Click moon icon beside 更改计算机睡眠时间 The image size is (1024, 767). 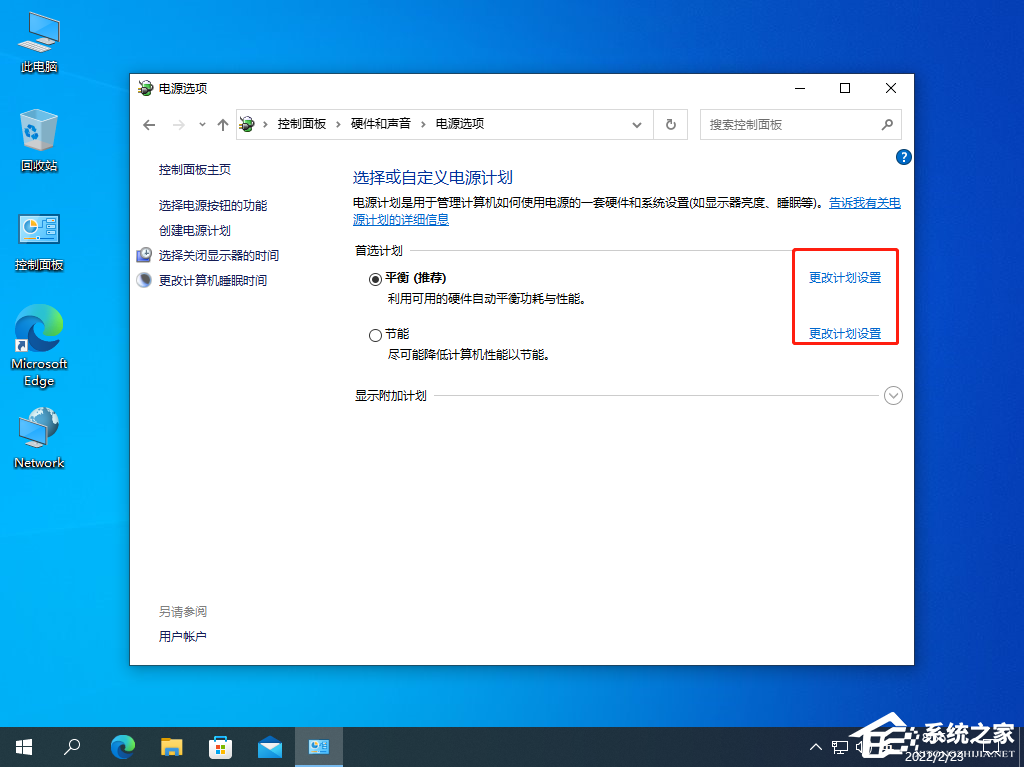(x=144, y=280)
